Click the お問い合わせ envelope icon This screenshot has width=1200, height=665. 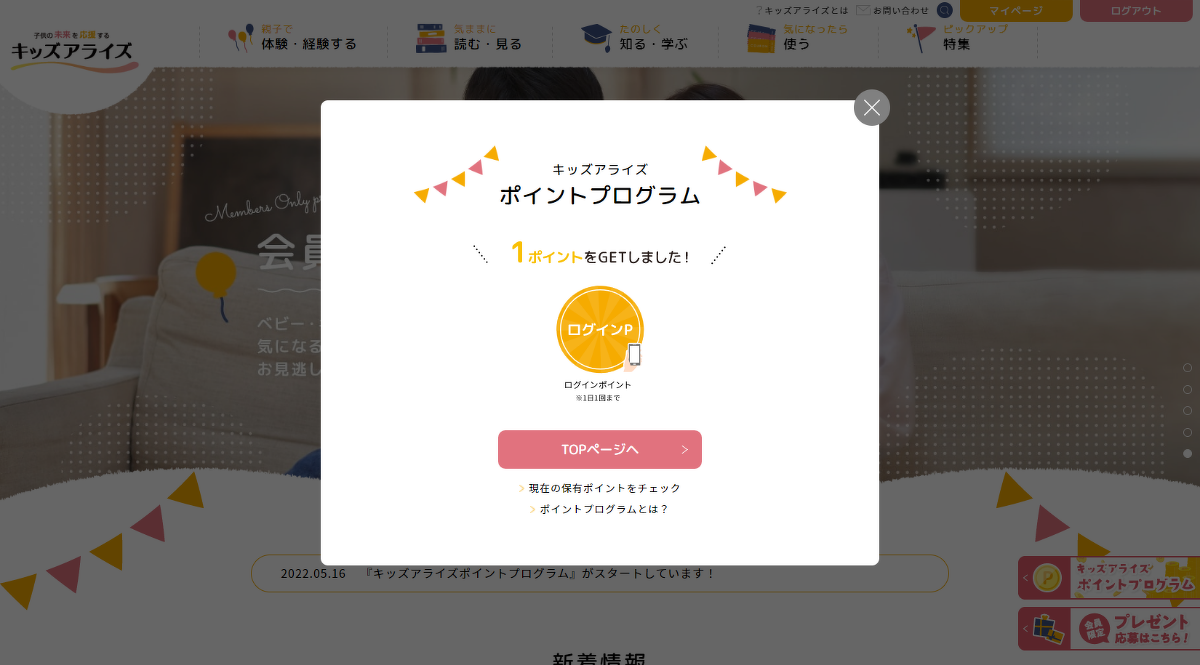tap(863, 10)
